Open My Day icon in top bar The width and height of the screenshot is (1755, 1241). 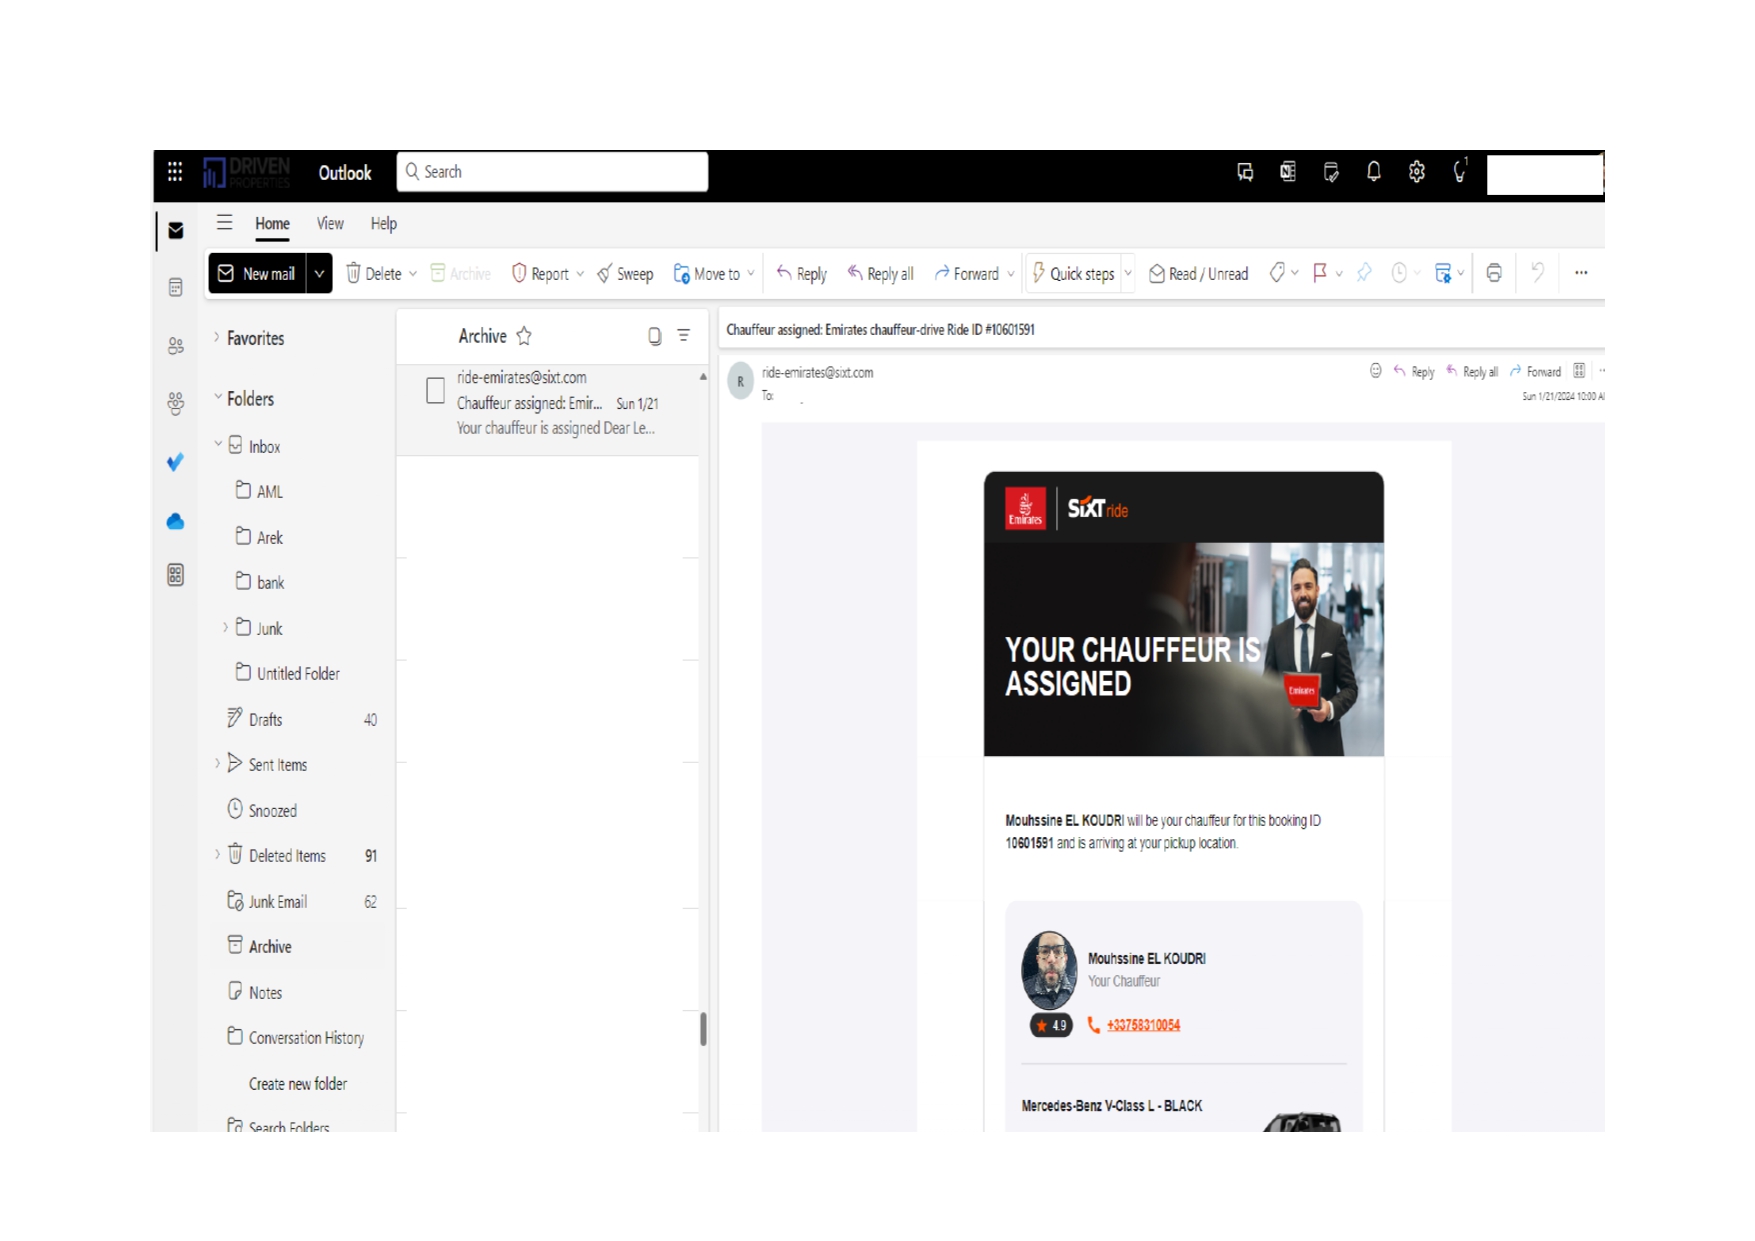coord(1331,172)
